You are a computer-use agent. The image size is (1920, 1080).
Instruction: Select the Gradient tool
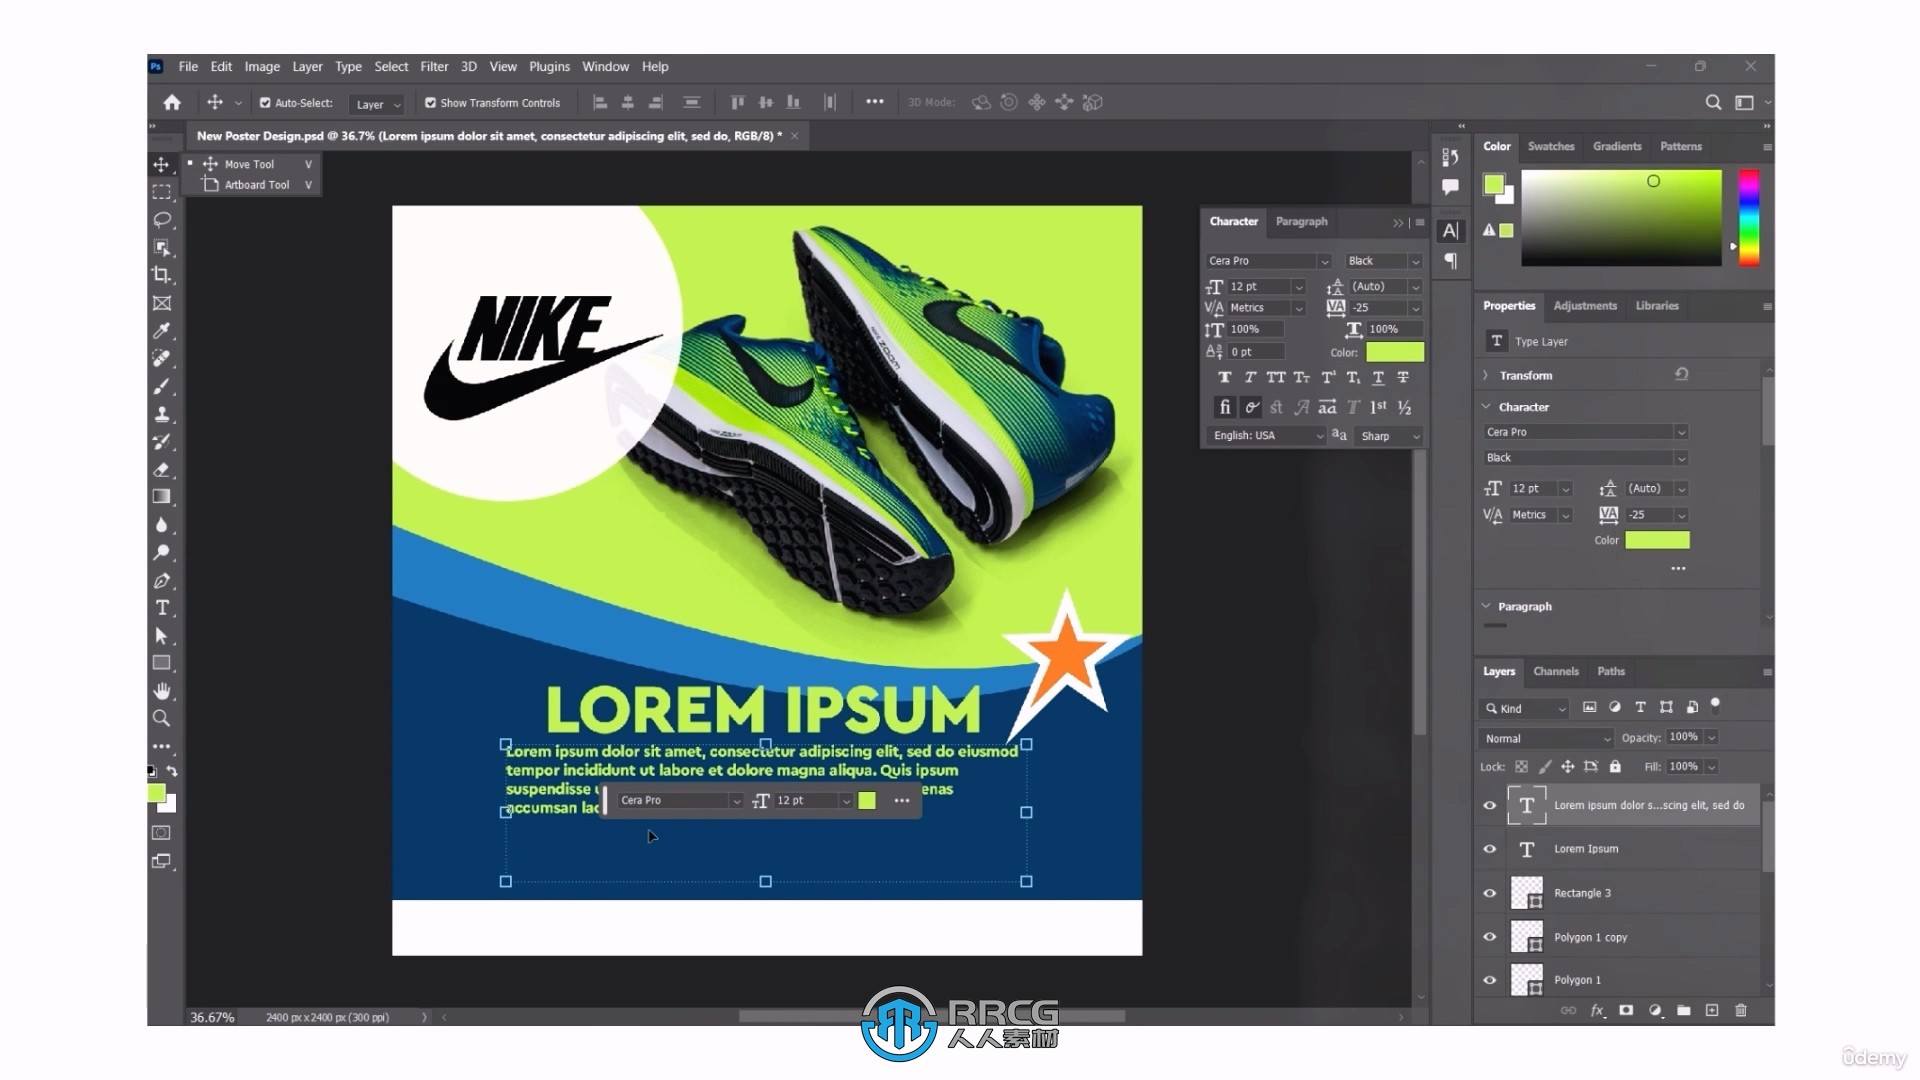pyautogui.click(x=162, y=497)
